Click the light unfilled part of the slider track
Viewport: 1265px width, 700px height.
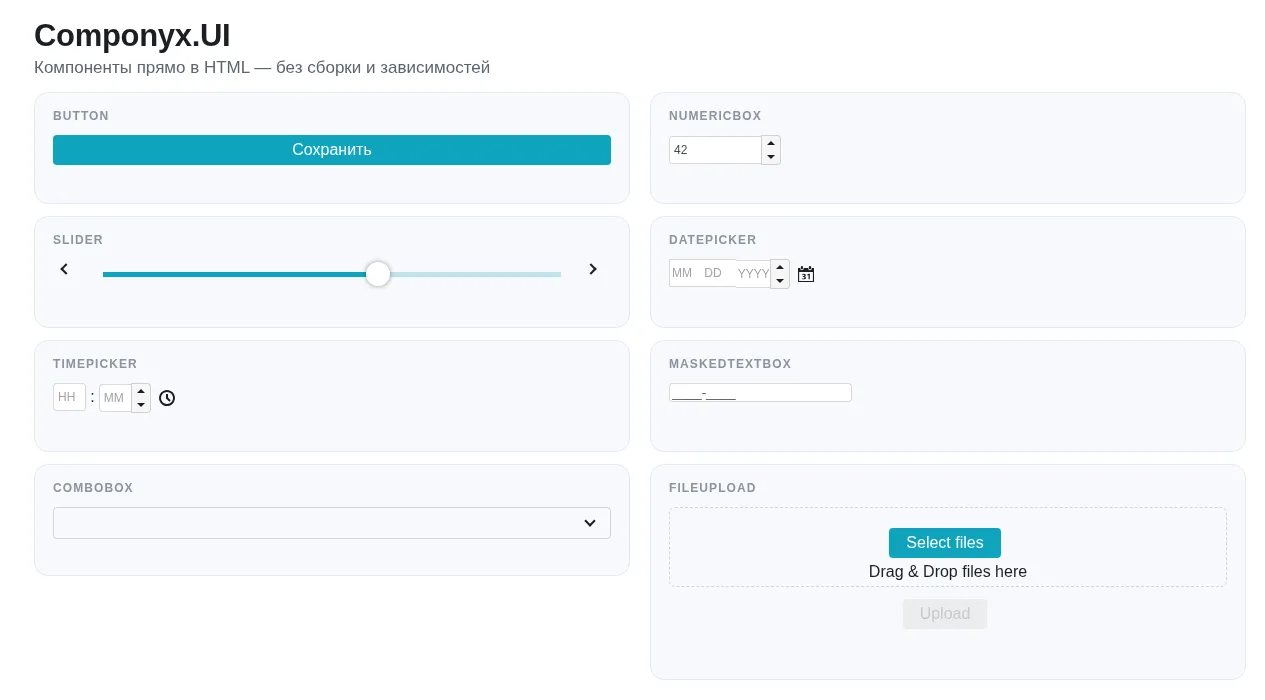coord(476,274)
